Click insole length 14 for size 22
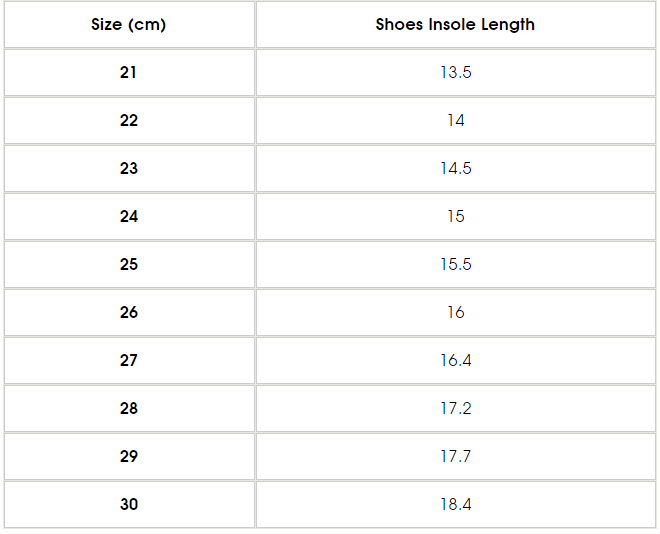The height and width of the screenshot is (534, 660). (x=455, y=120)
